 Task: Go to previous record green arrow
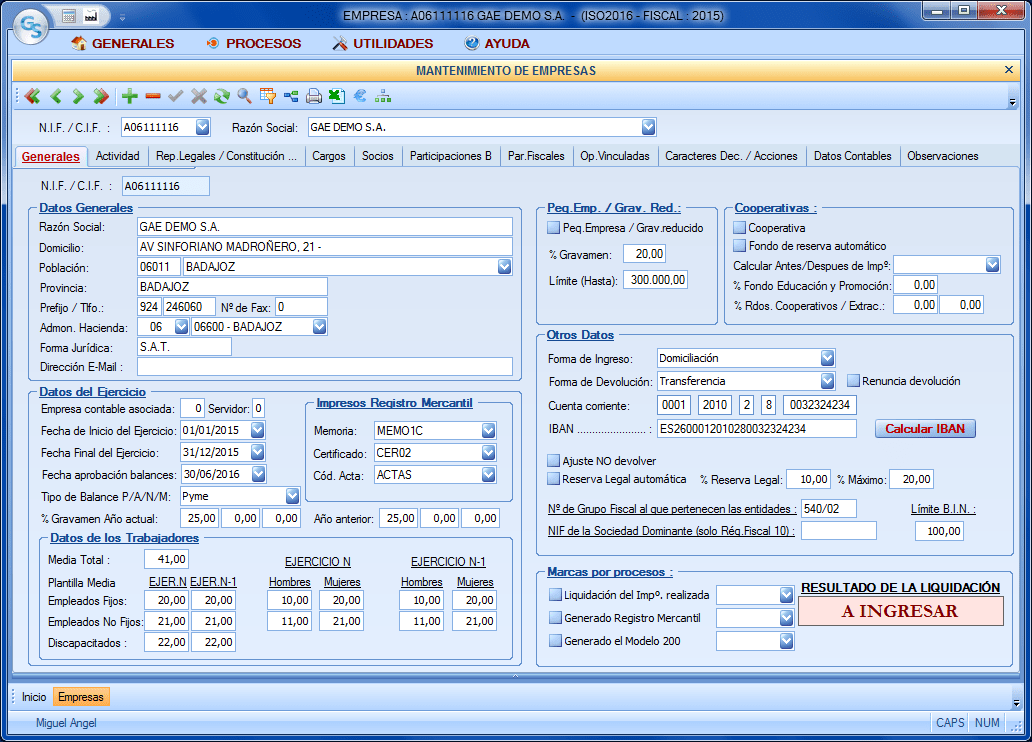(56, 96)
